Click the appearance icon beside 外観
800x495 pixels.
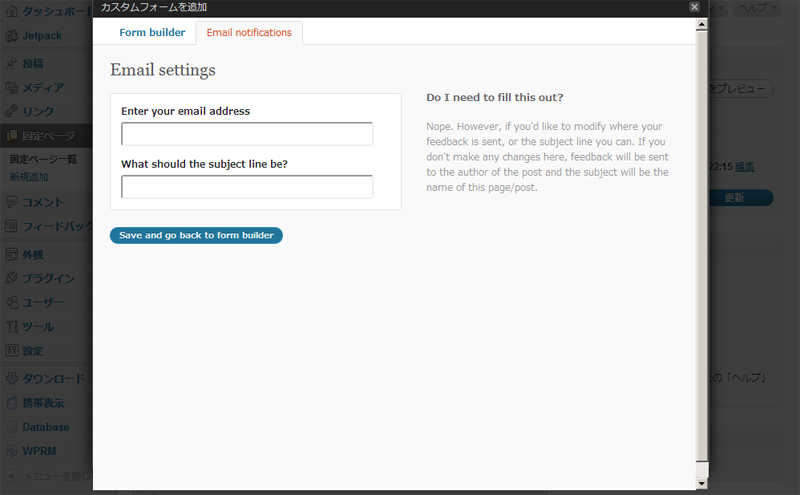[x=12, y=254]
